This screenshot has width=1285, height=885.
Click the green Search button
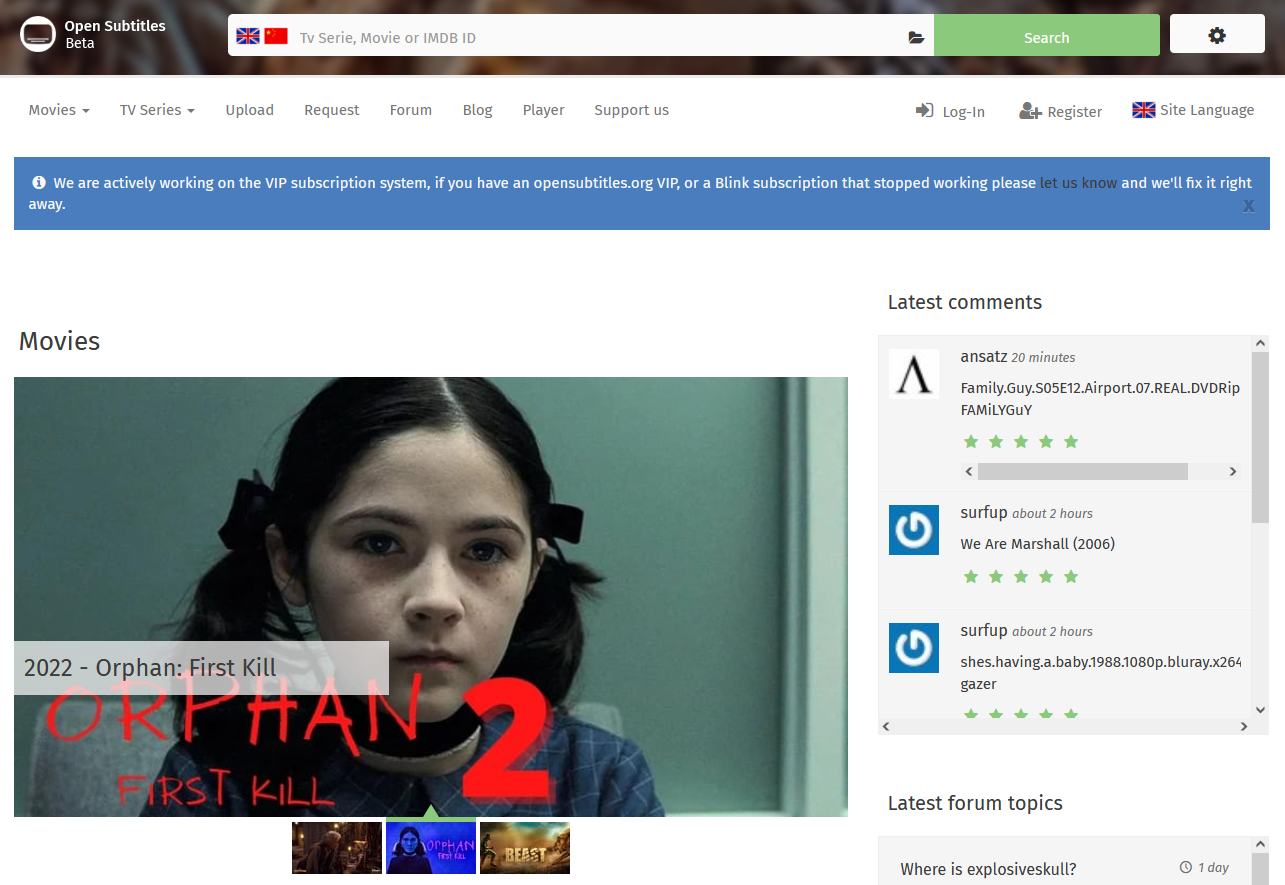pyautogui.click(x=1047, y=36)
